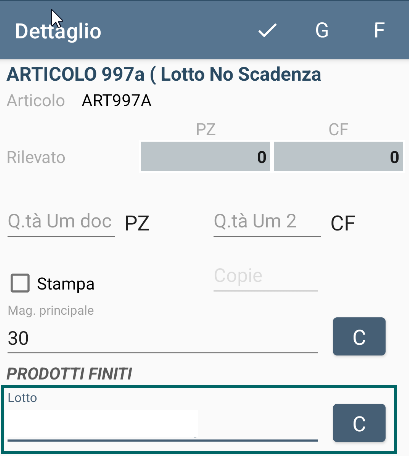
Task: Click the Dettaglio header title
Action: pos(58,31)
